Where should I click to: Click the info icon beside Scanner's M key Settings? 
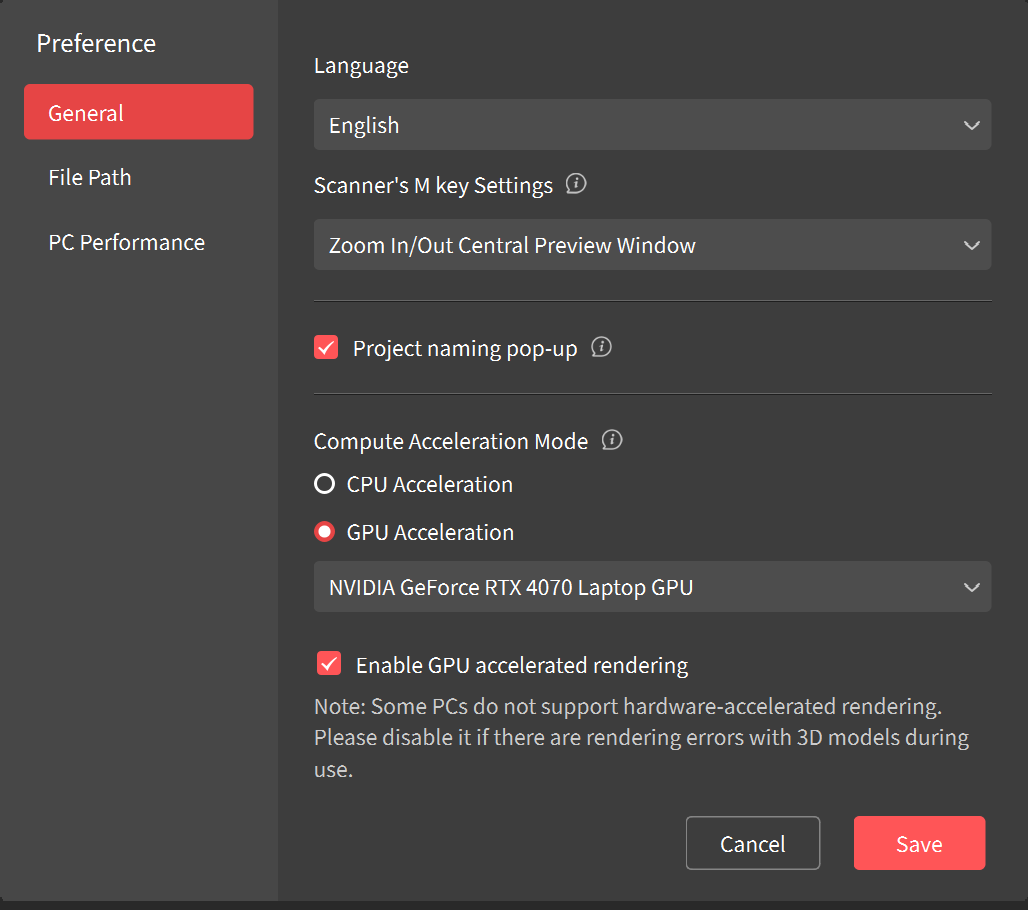tap(575, 184)
